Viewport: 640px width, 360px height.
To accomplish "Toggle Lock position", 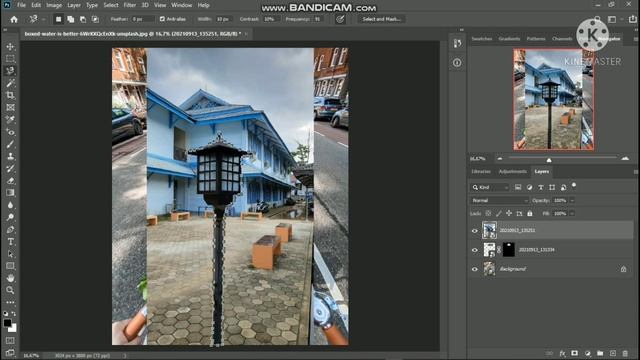I will 509,213.
